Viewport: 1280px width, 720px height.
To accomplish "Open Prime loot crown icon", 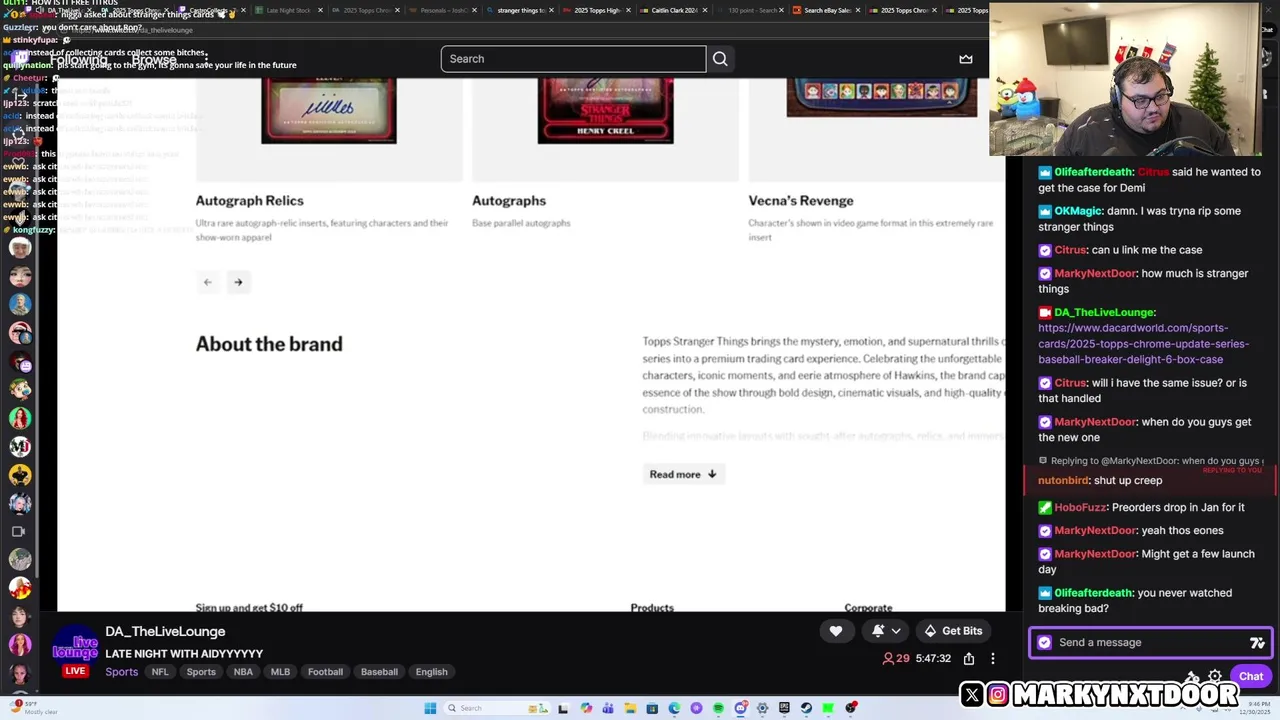I will coord(966,59).
